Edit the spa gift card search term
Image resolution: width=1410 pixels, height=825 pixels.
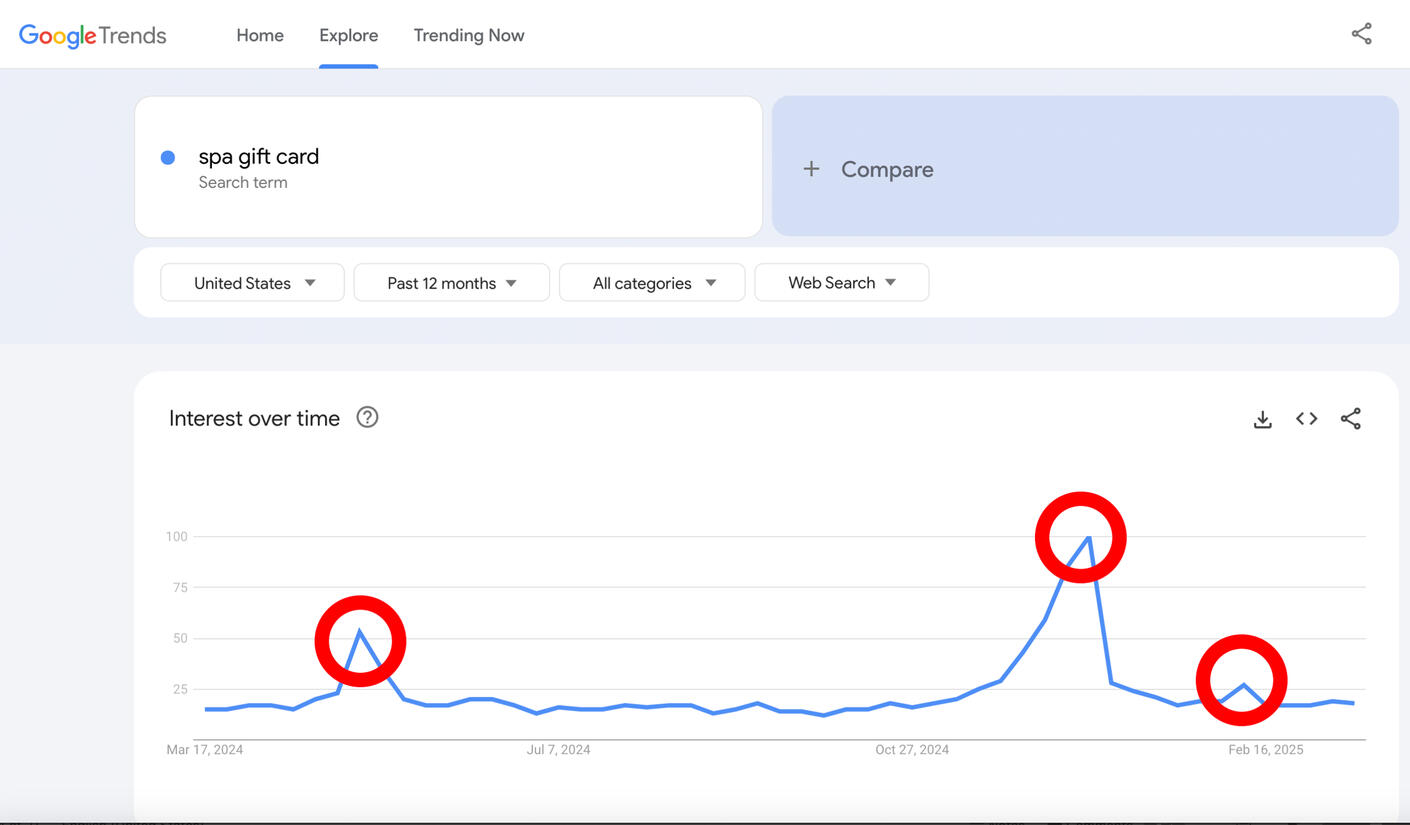pos(259,157)
